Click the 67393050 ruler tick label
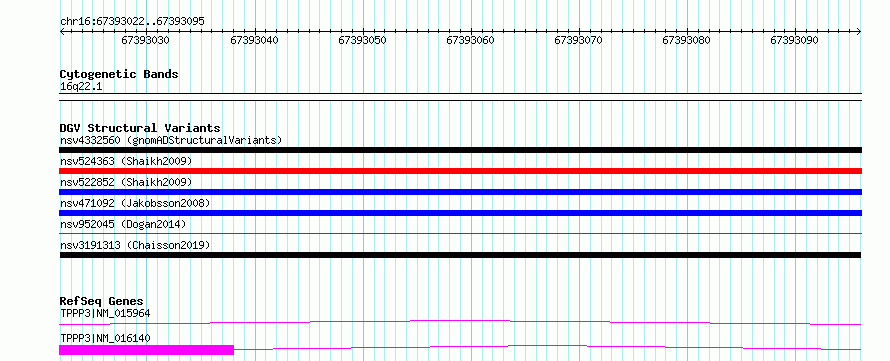The width and height of the screenshot is (890, 361). [362, 40]
